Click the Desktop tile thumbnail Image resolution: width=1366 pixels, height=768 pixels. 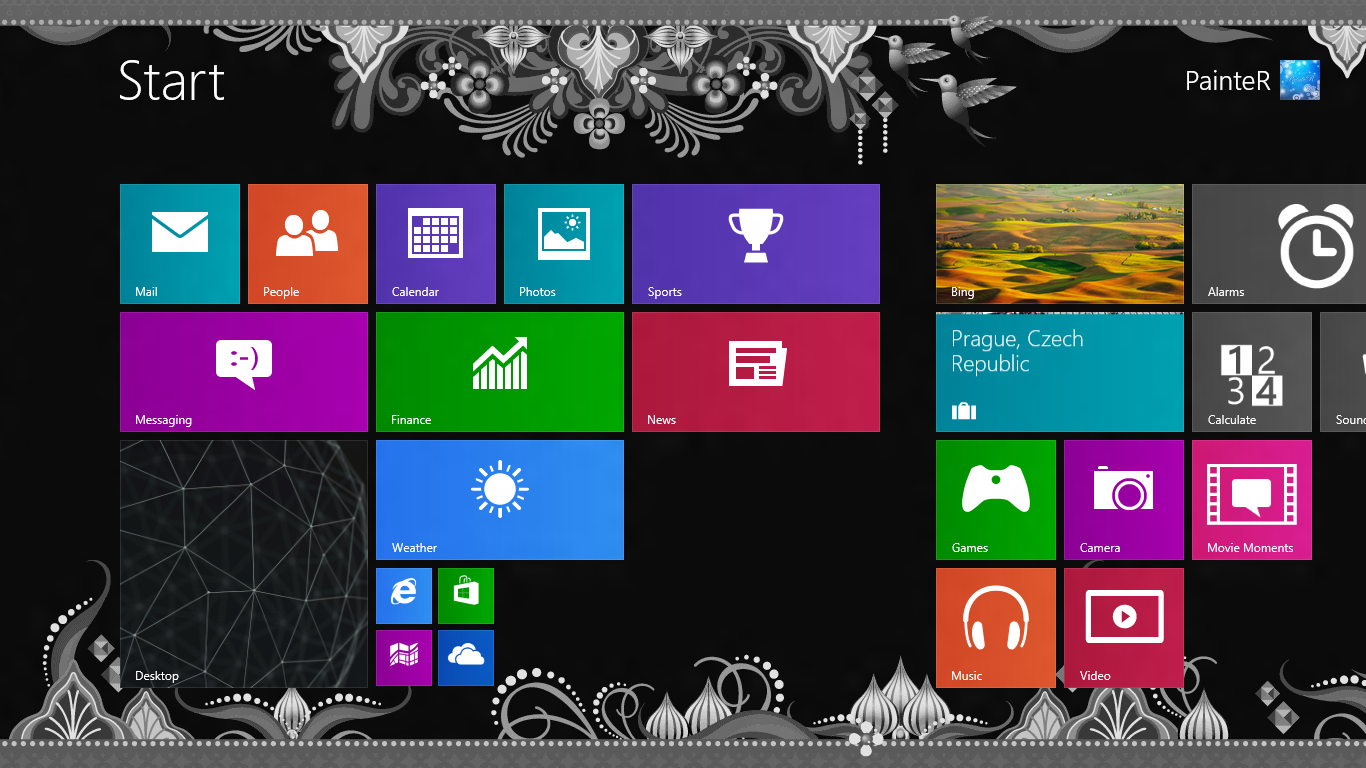244,563
